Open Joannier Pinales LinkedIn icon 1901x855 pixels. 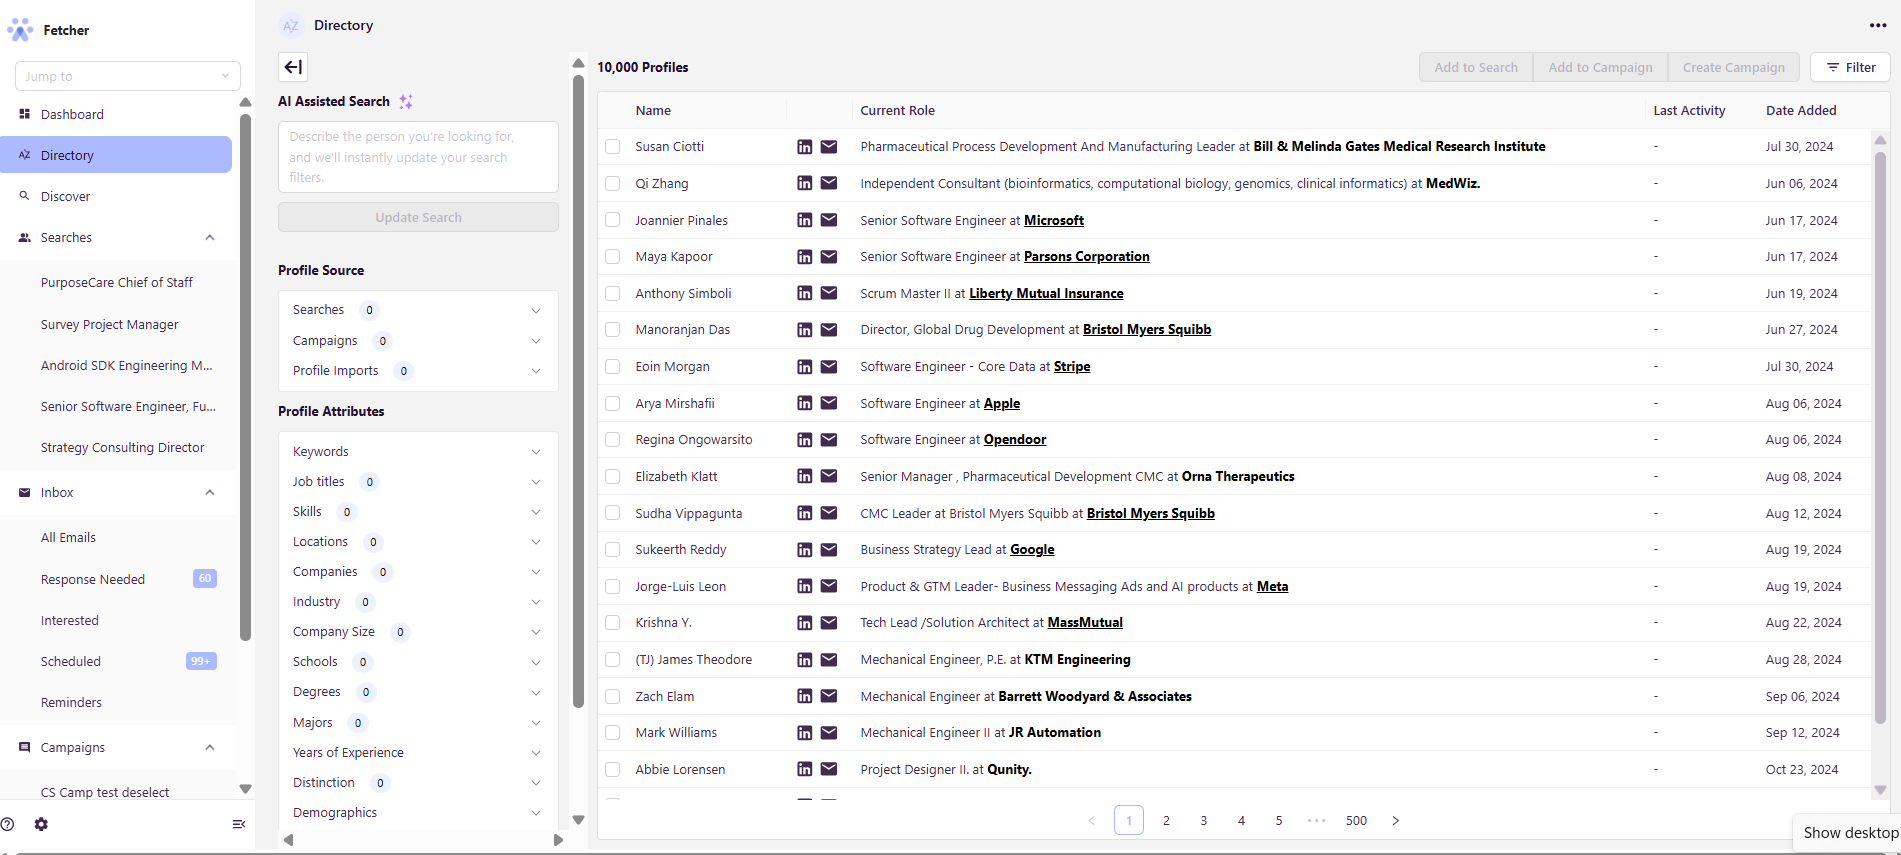pyautogui.click(x=804, y=220)
